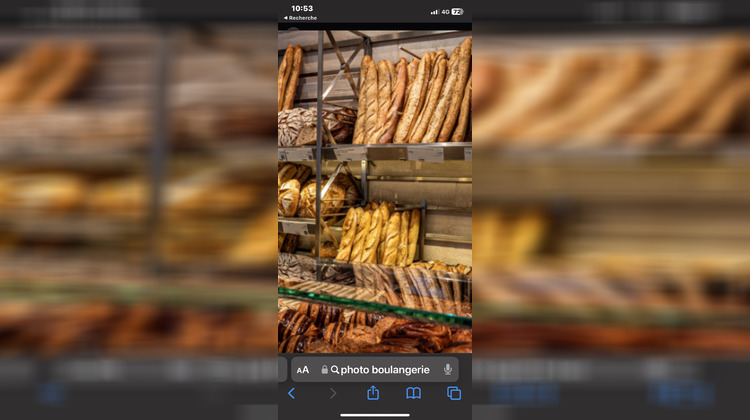750x420 pixels.
Task: Tap the padlock icon in address bar
Action: coord(325,370)
